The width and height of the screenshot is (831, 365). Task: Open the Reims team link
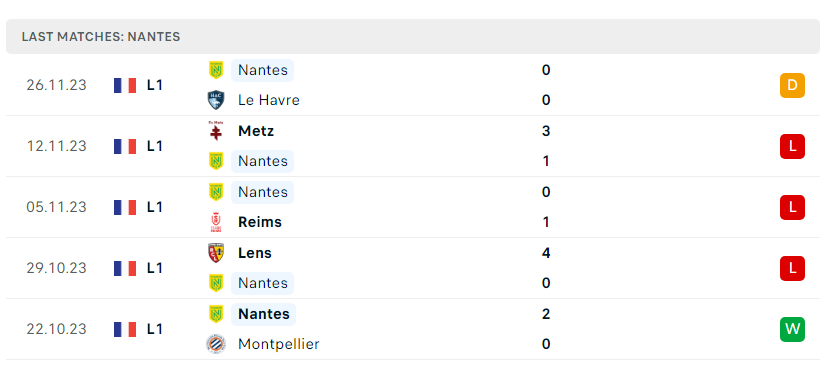(x=260, y=222)
